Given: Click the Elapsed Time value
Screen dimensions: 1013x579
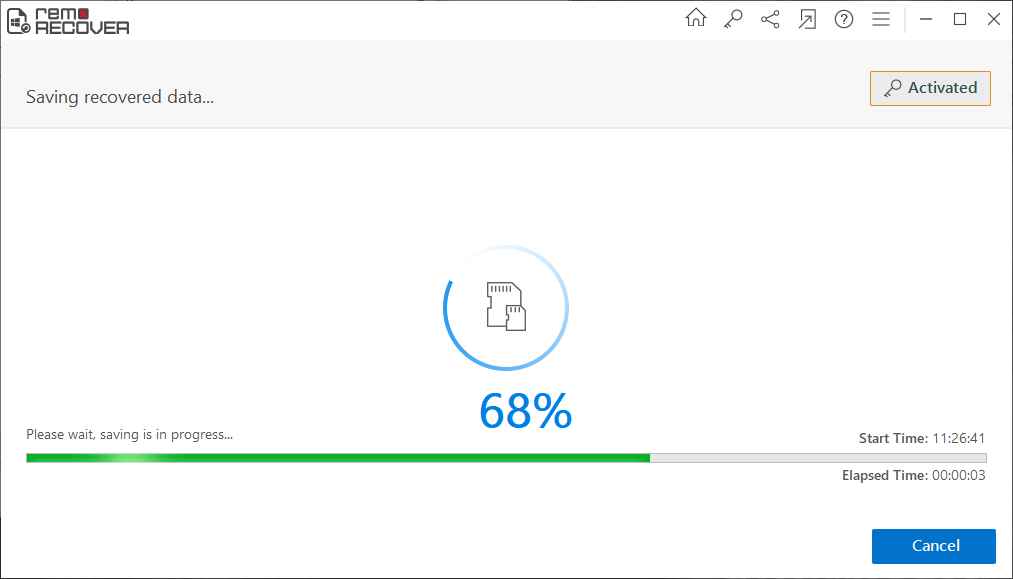Looking at the screenshot, I should pos(958,475).
